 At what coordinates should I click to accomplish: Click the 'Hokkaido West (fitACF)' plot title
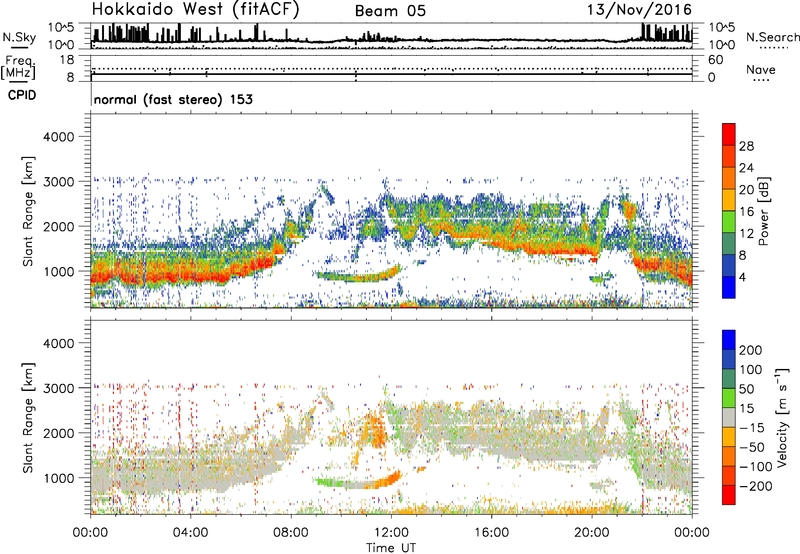(x=195, y=10)
